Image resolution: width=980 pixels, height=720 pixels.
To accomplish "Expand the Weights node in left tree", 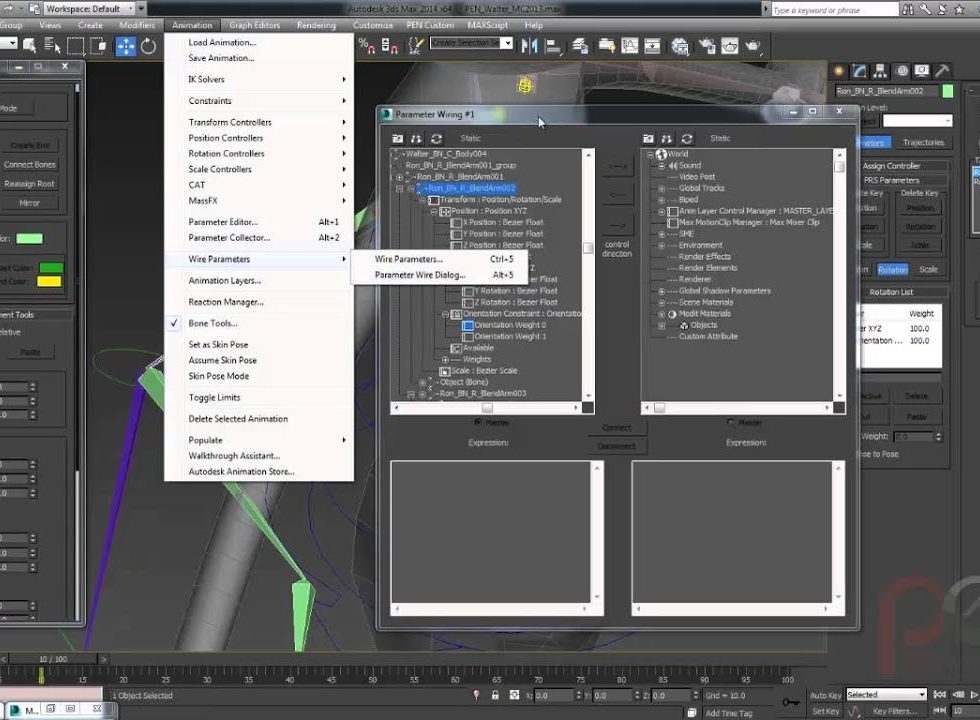I will point(445,359).
